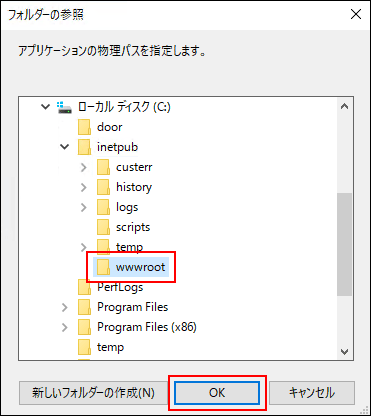The width and height of the screenshot is (371, 416).
Task: Select the PerfLogs folder name
Action: tap(120, 287)
